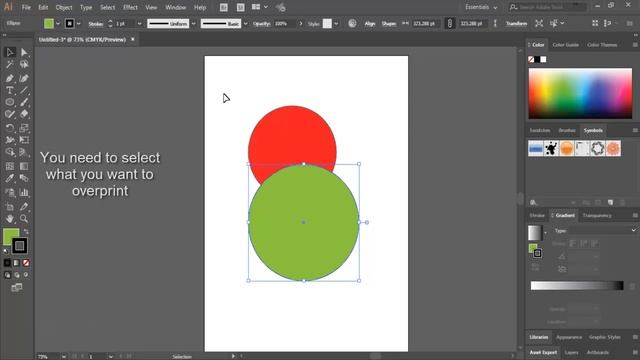Click the black Stroke box in toolbox
The image size is (640, 360).
(20, 246)
